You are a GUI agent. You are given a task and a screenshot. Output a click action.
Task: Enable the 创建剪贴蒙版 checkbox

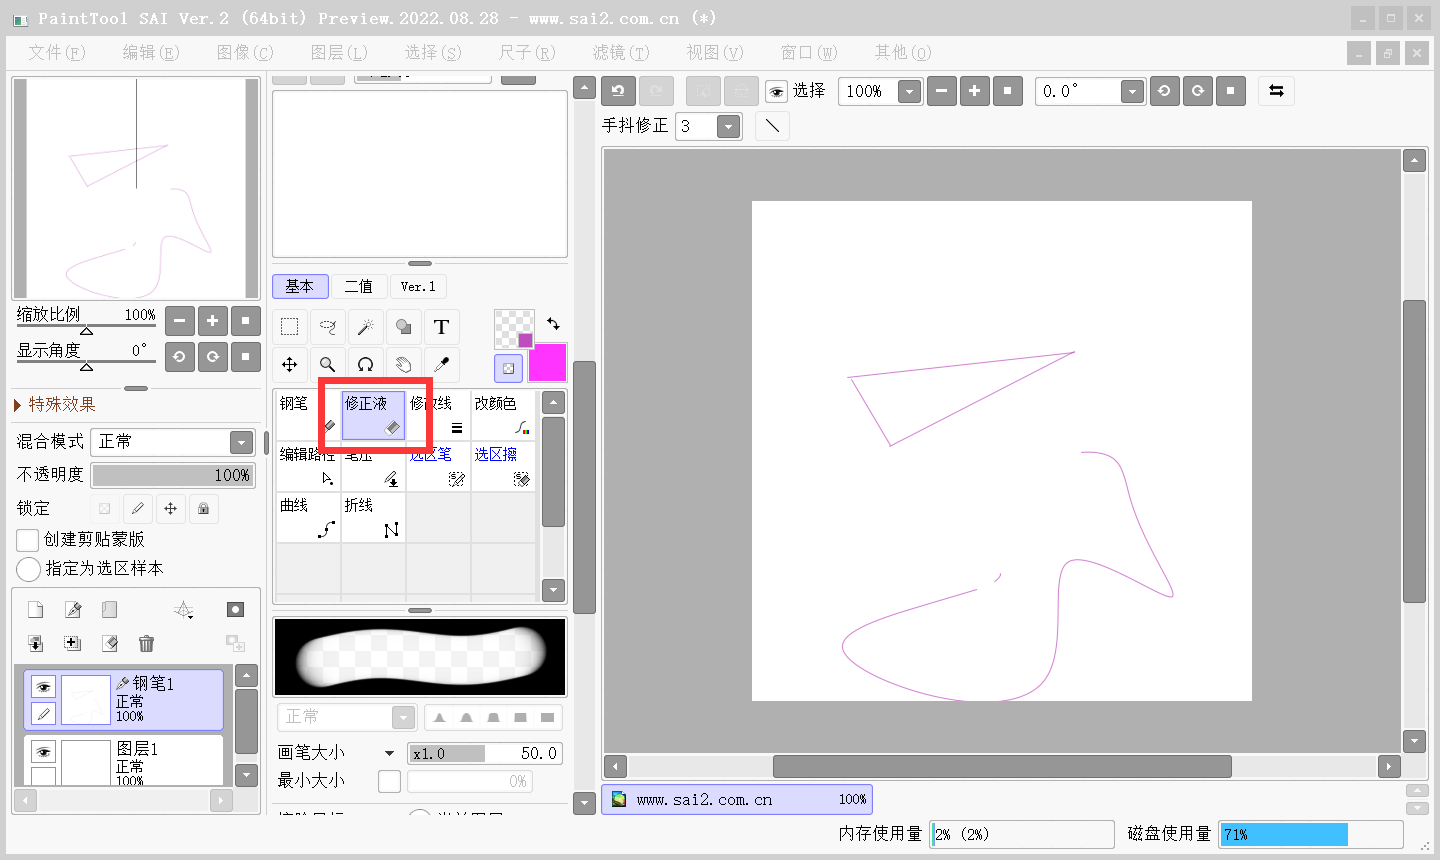(x=28, y=540)
